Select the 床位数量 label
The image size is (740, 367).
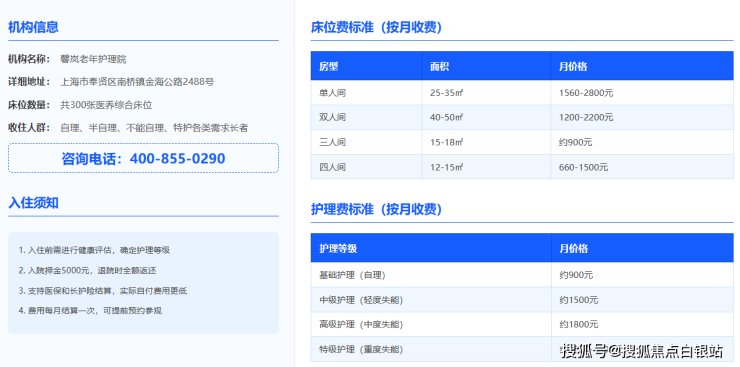(29, 105)
